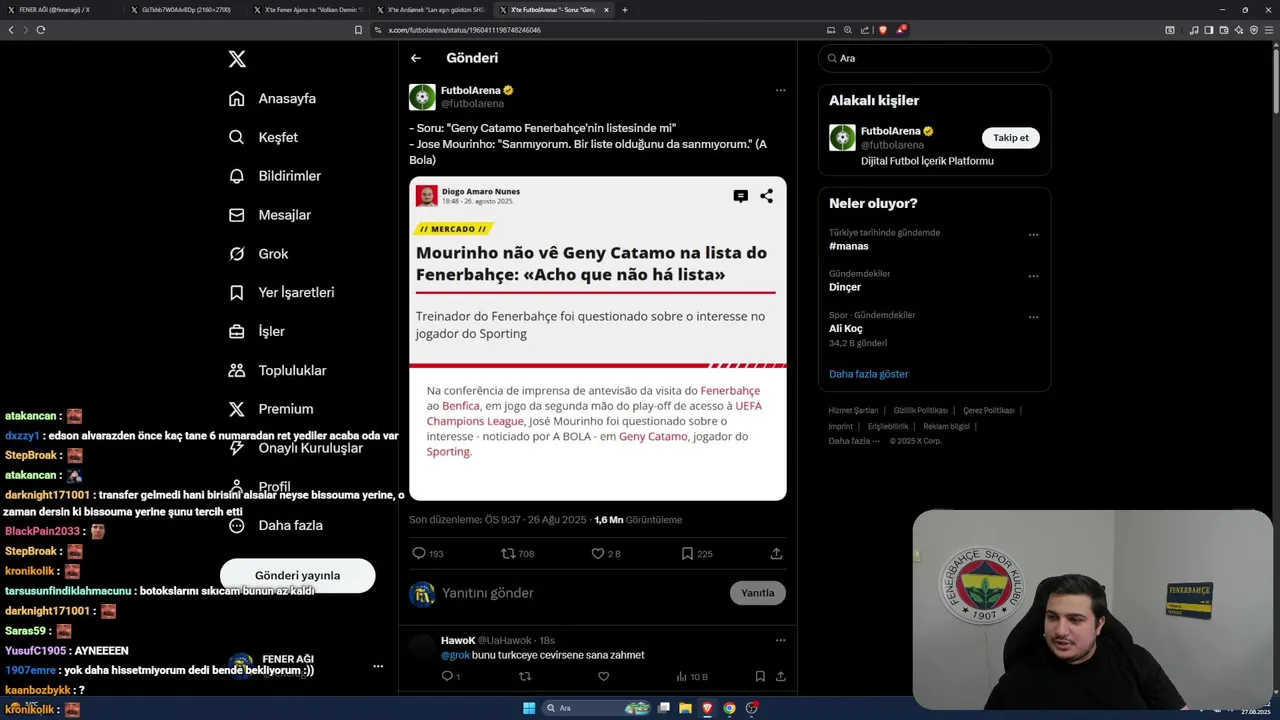Open Chrome from taskbar

[x=729, y=708]
